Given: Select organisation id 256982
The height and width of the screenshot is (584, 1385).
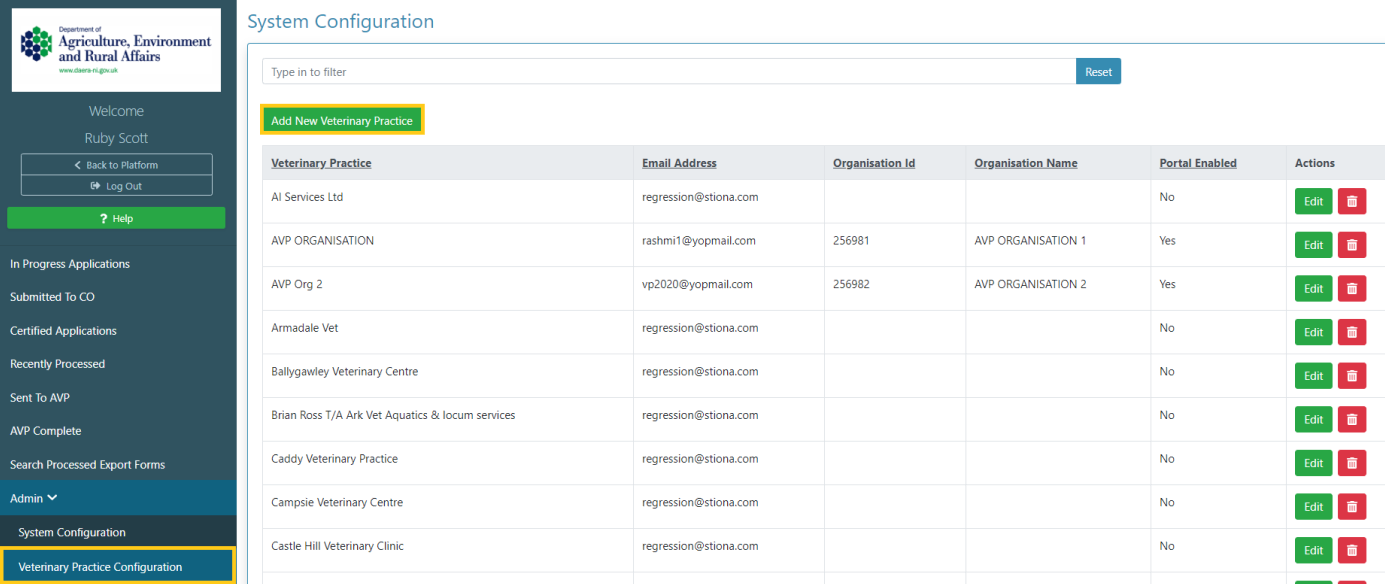Looking at the screenshot, I should tap(851, 284).
